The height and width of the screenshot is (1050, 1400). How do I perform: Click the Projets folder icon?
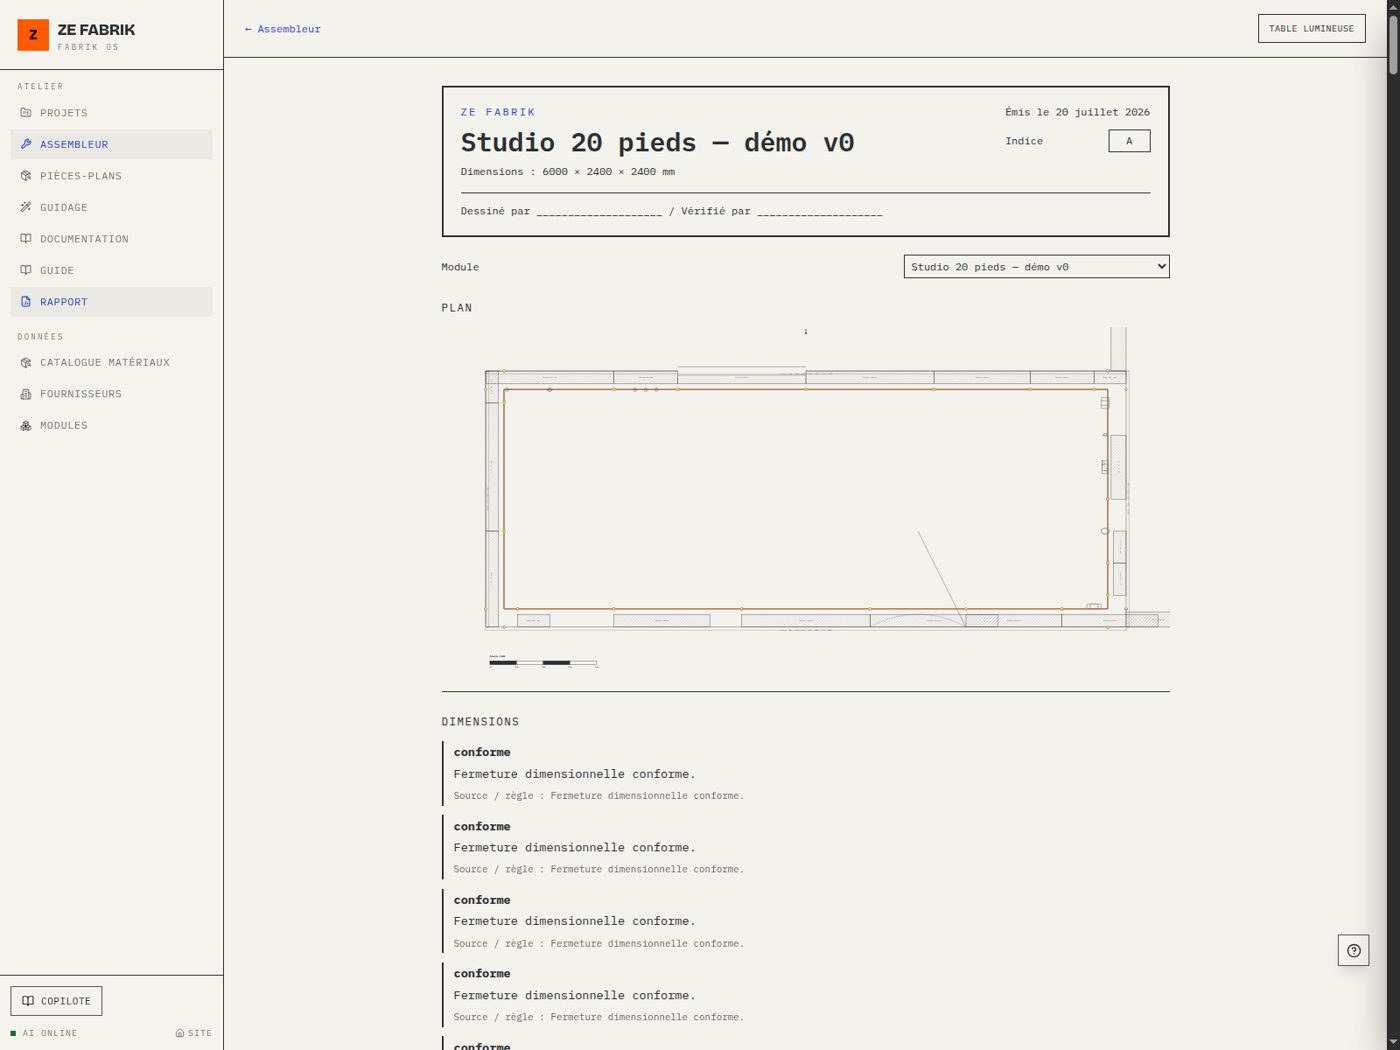tap(26, 113)
